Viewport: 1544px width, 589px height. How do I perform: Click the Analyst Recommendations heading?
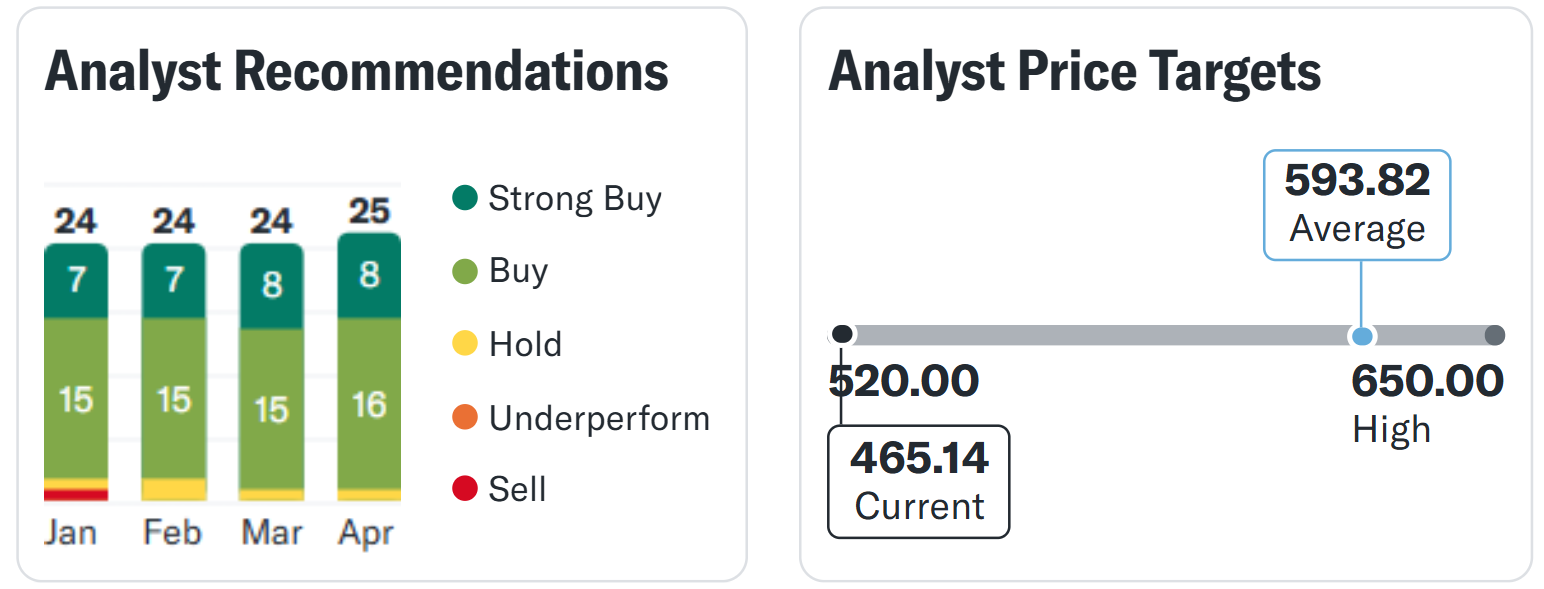(357, 72)
